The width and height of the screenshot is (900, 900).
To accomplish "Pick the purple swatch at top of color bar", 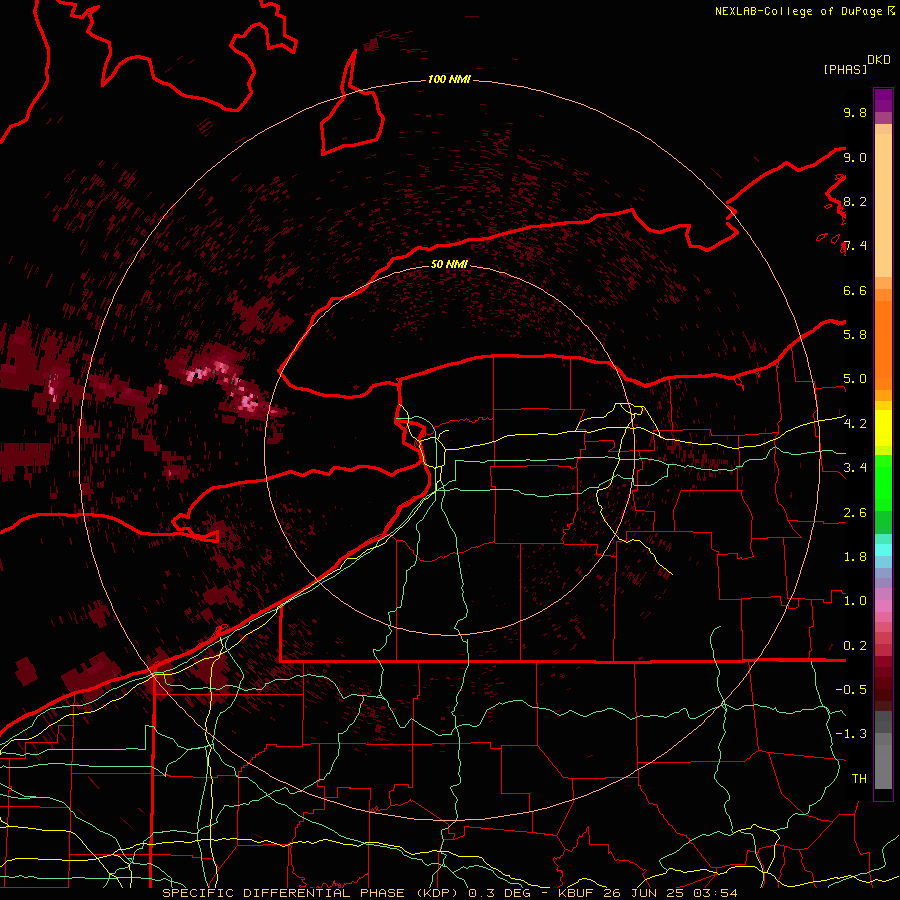I will click(x=883, y=100).
